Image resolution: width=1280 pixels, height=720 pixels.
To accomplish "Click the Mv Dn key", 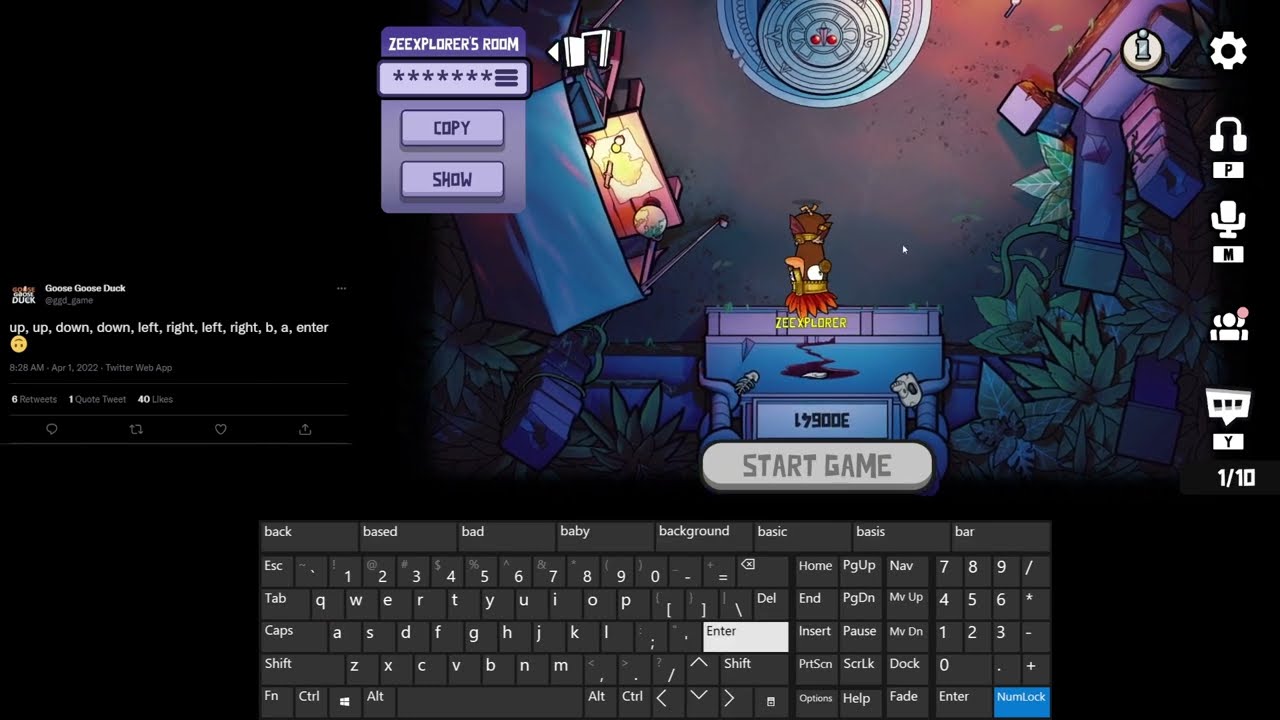I will pos(906,635).
